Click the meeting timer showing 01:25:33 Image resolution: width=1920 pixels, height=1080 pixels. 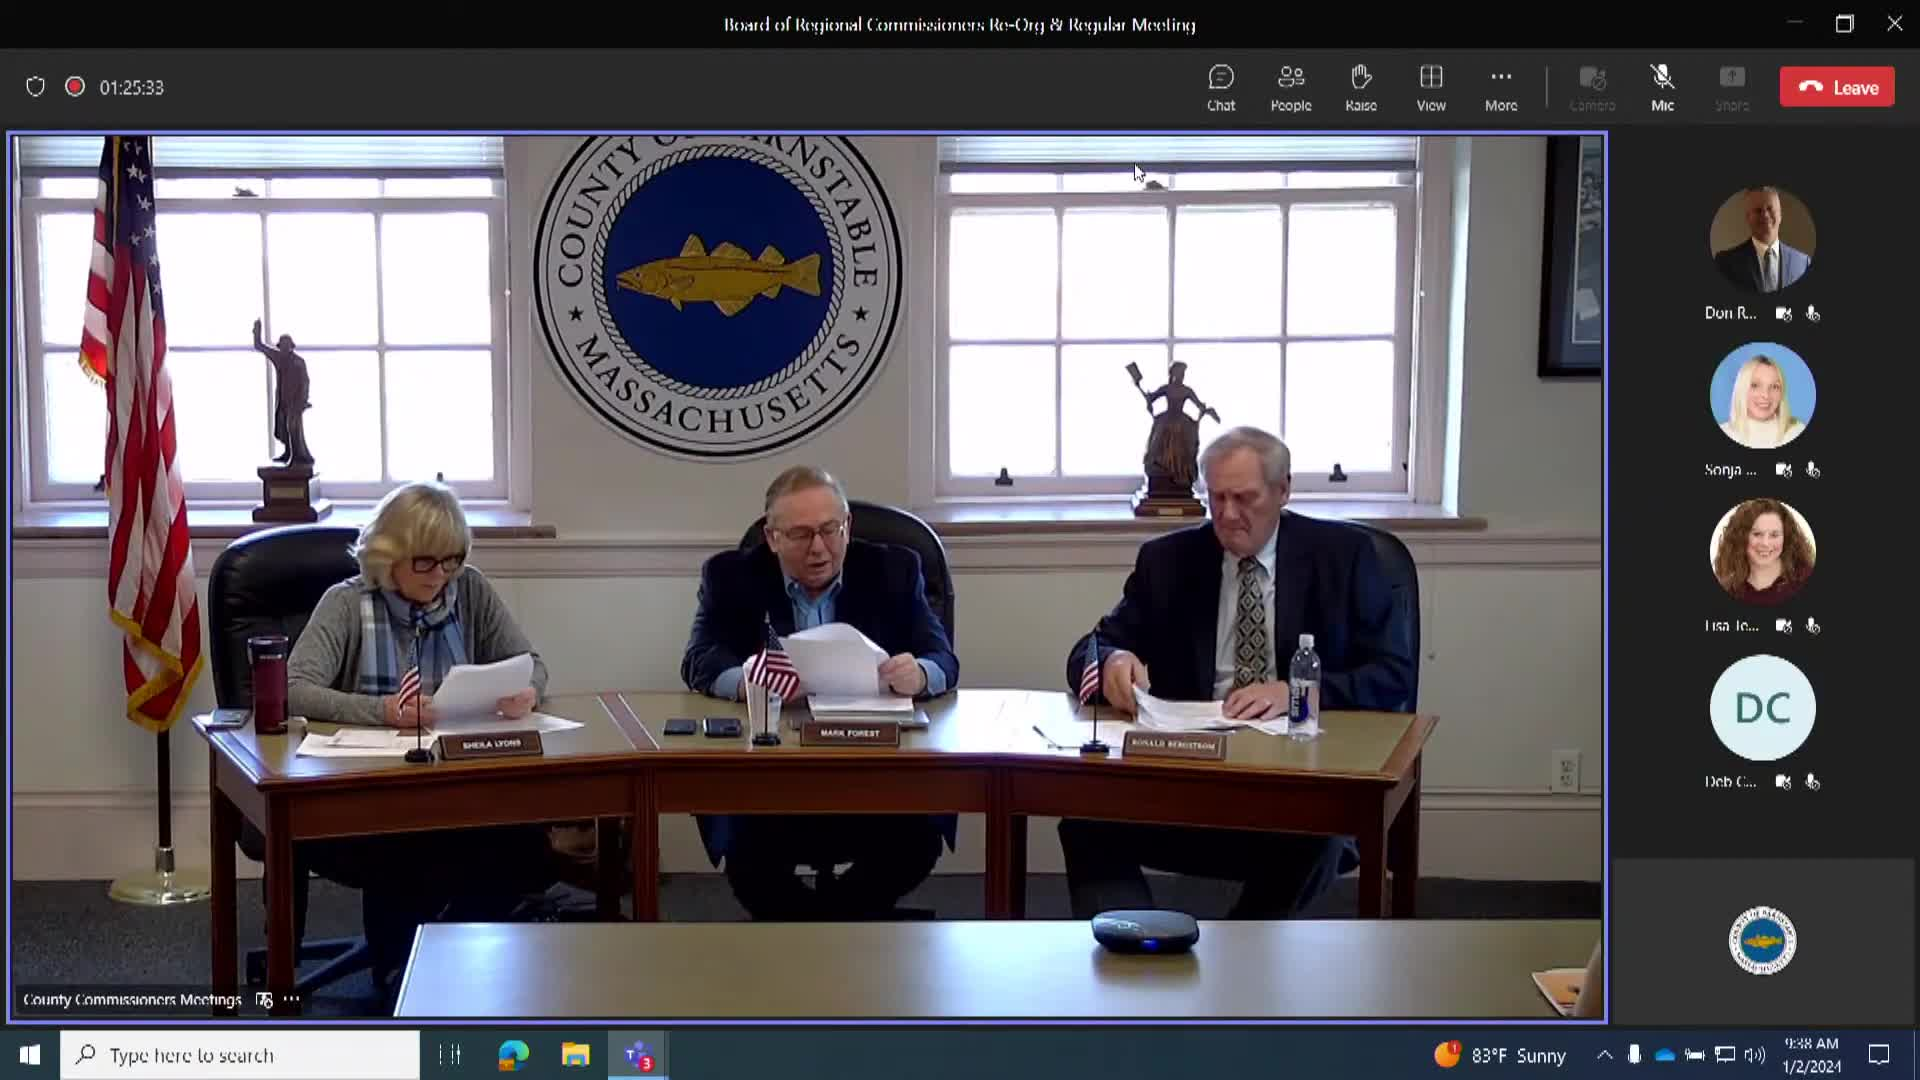click(131, 87)
